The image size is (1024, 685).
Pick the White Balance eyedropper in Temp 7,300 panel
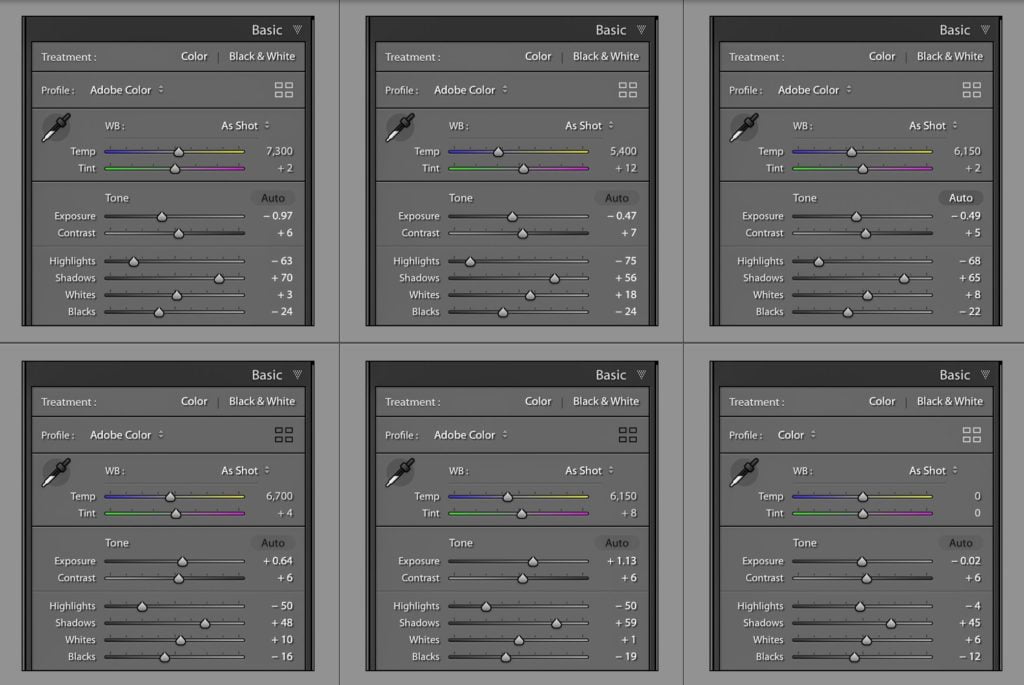[x=56, y=127]
